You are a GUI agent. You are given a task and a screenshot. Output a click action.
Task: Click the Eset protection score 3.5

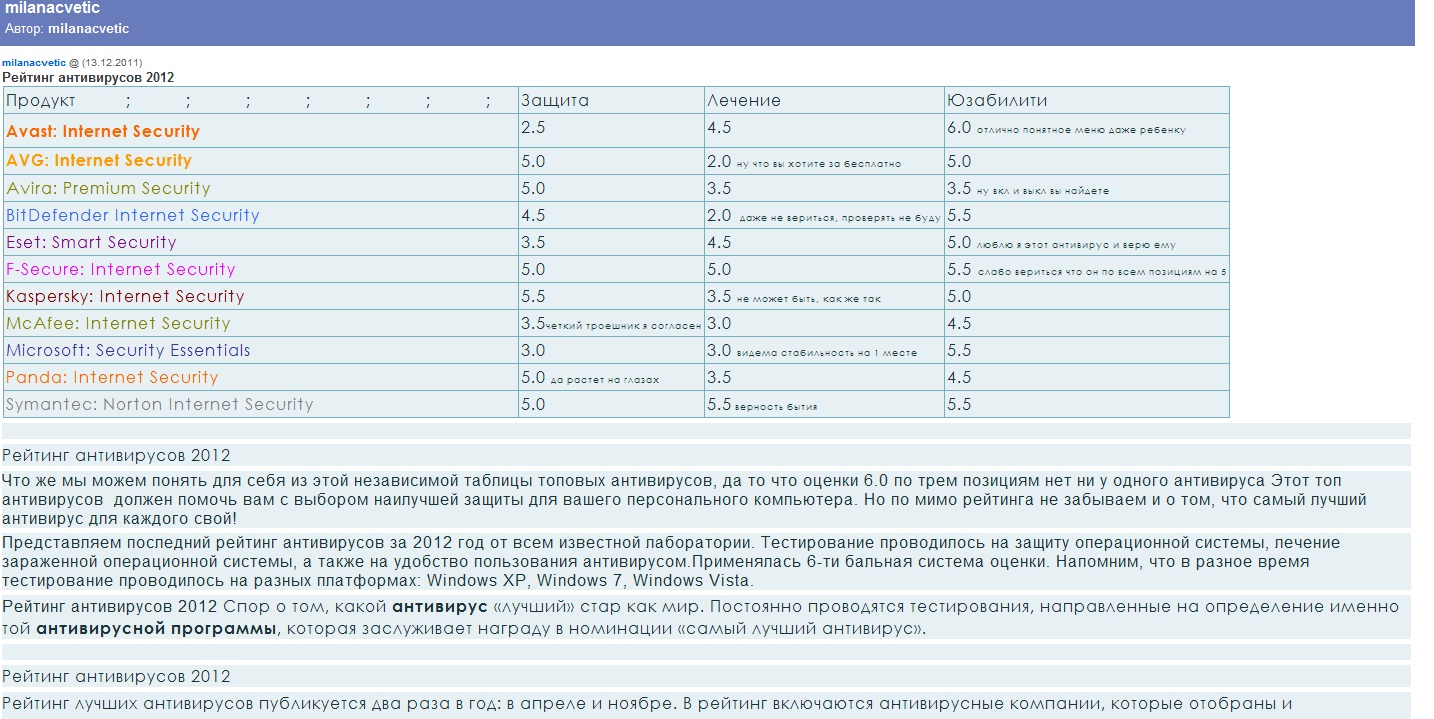pyautogui.click(x=533, y=242)
